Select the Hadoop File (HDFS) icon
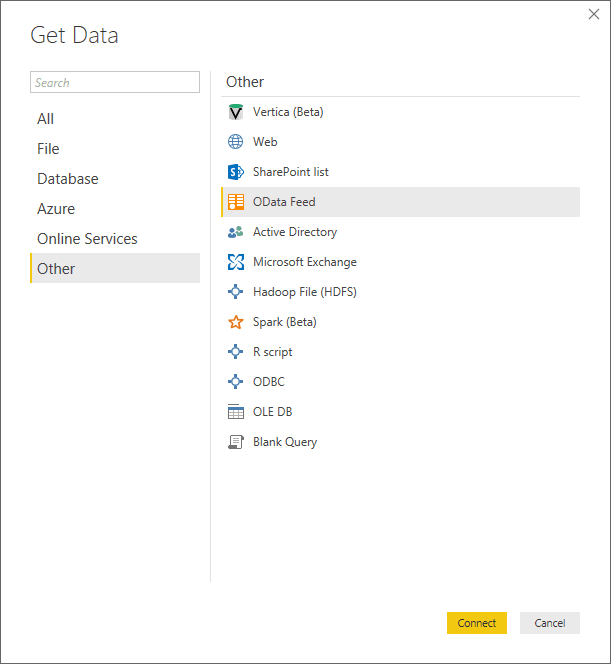The image size is (611, 664). 235,292
